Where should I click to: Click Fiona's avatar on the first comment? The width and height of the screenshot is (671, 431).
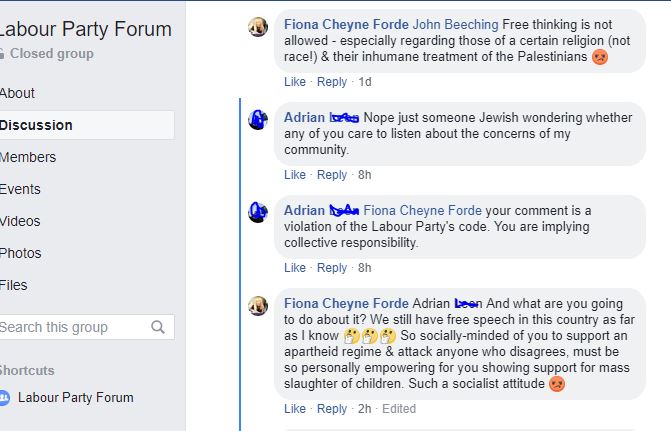[x=258, y=27]
